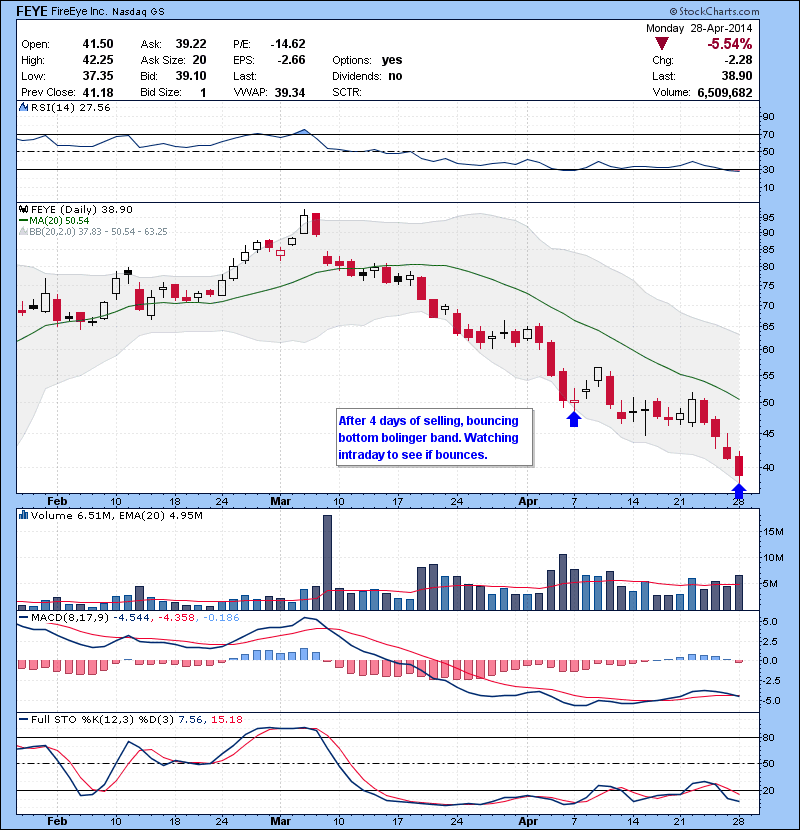
Task: Click the FEYE ticker symbol in the title
Action: (32, 11)
